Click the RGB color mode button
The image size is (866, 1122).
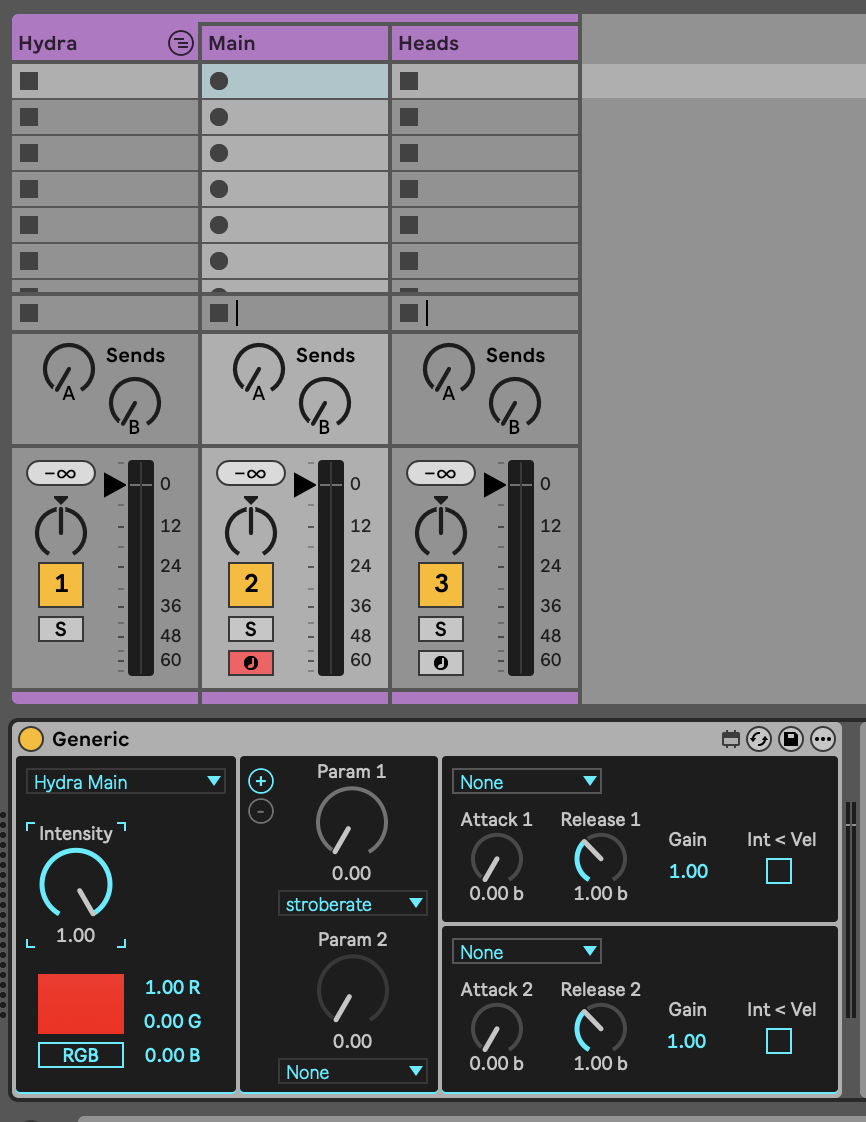click(80, 1055)
